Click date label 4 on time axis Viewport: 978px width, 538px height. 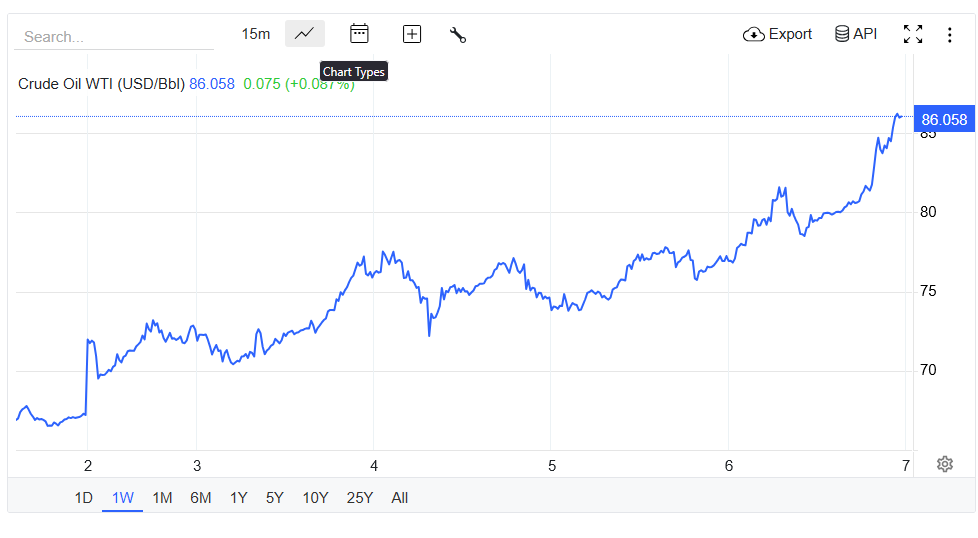pos(374,466)
